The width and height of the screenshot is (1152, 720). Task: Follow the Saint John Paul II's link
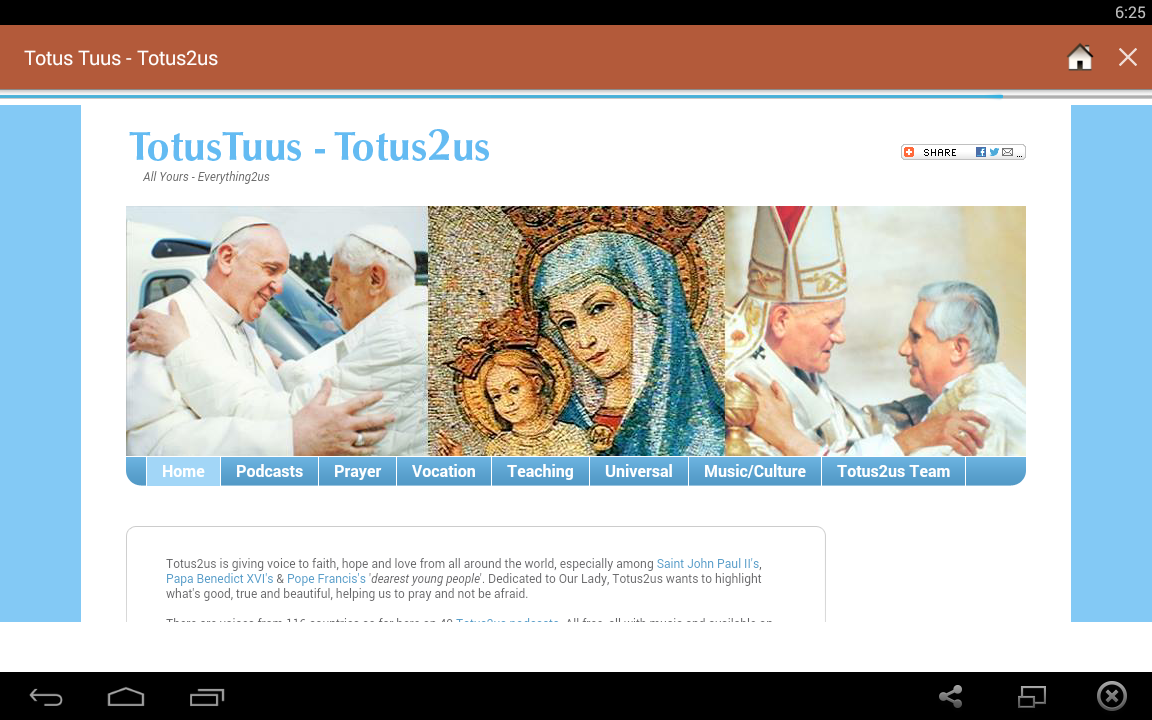pos(708,564)
